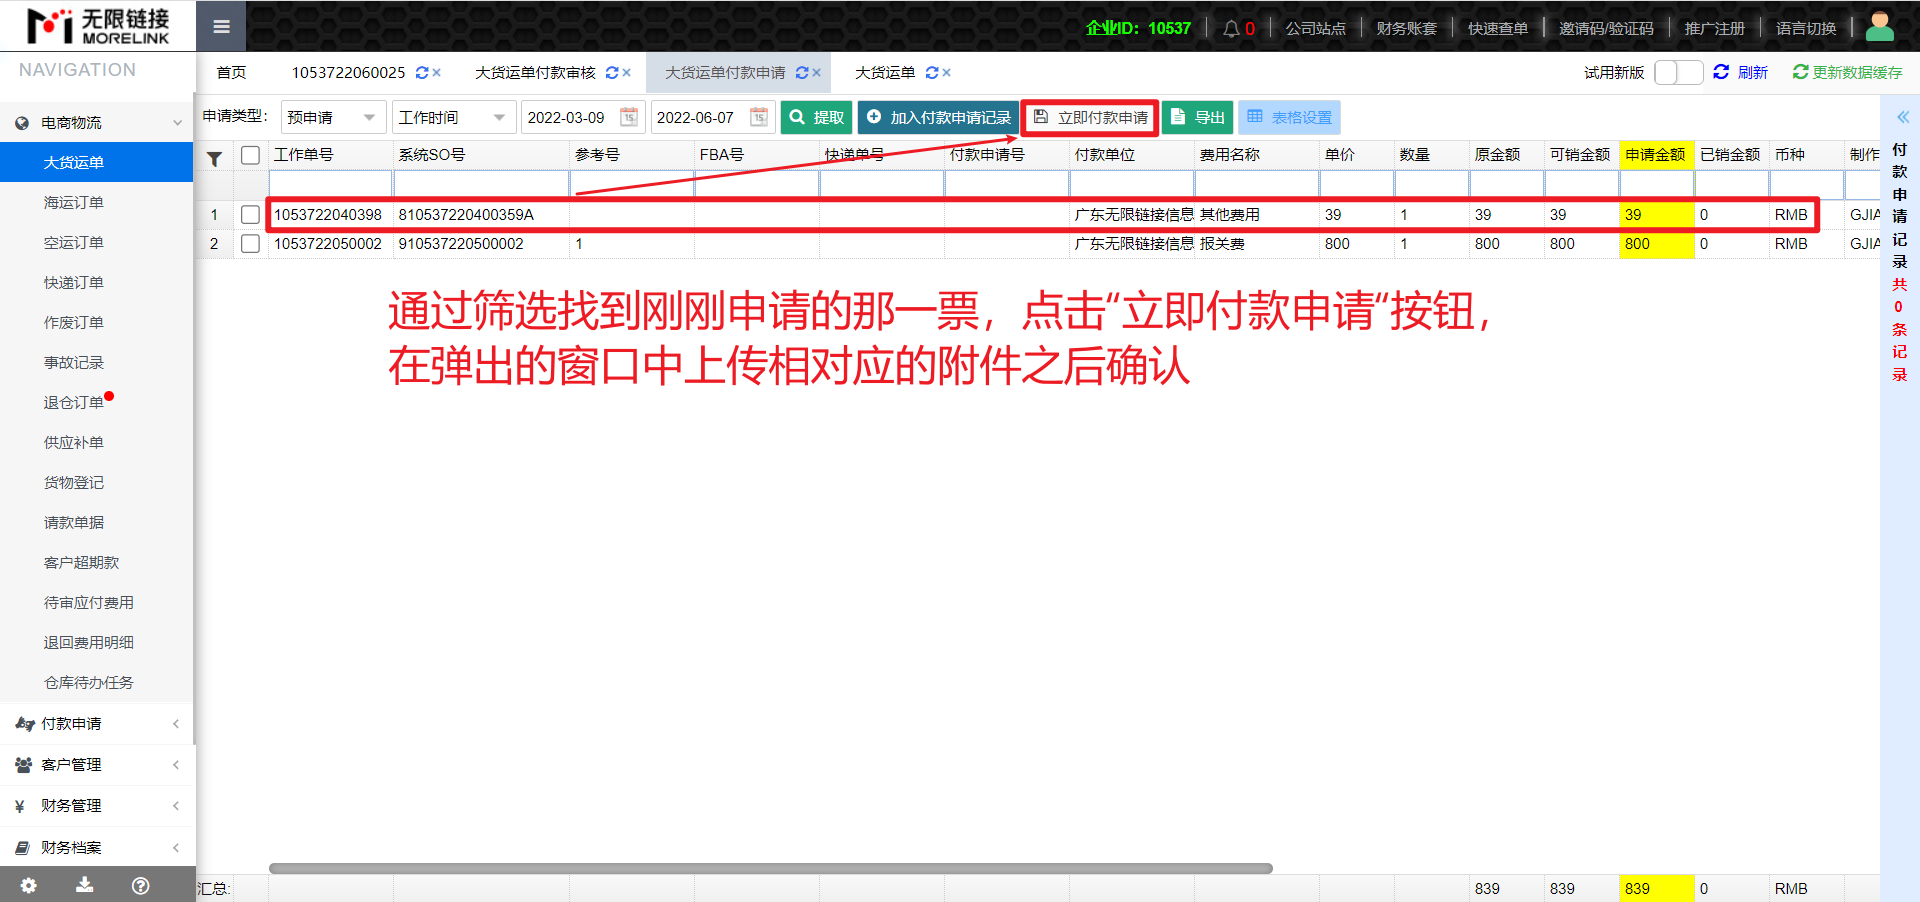Open the settings gear in the sidebar footer
1920x902 pixels.
pyautogui.click(x=28, y=885)
